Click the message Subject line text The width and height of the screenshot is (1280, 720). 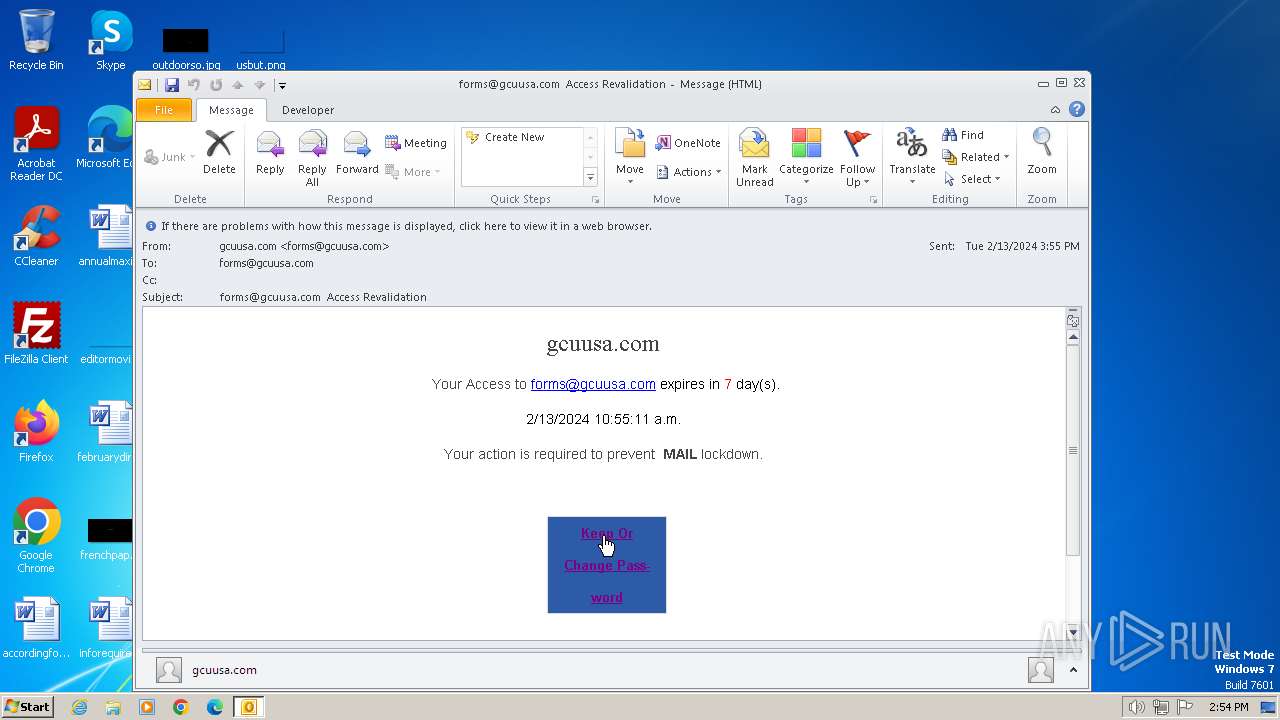[x=323, y=297]
